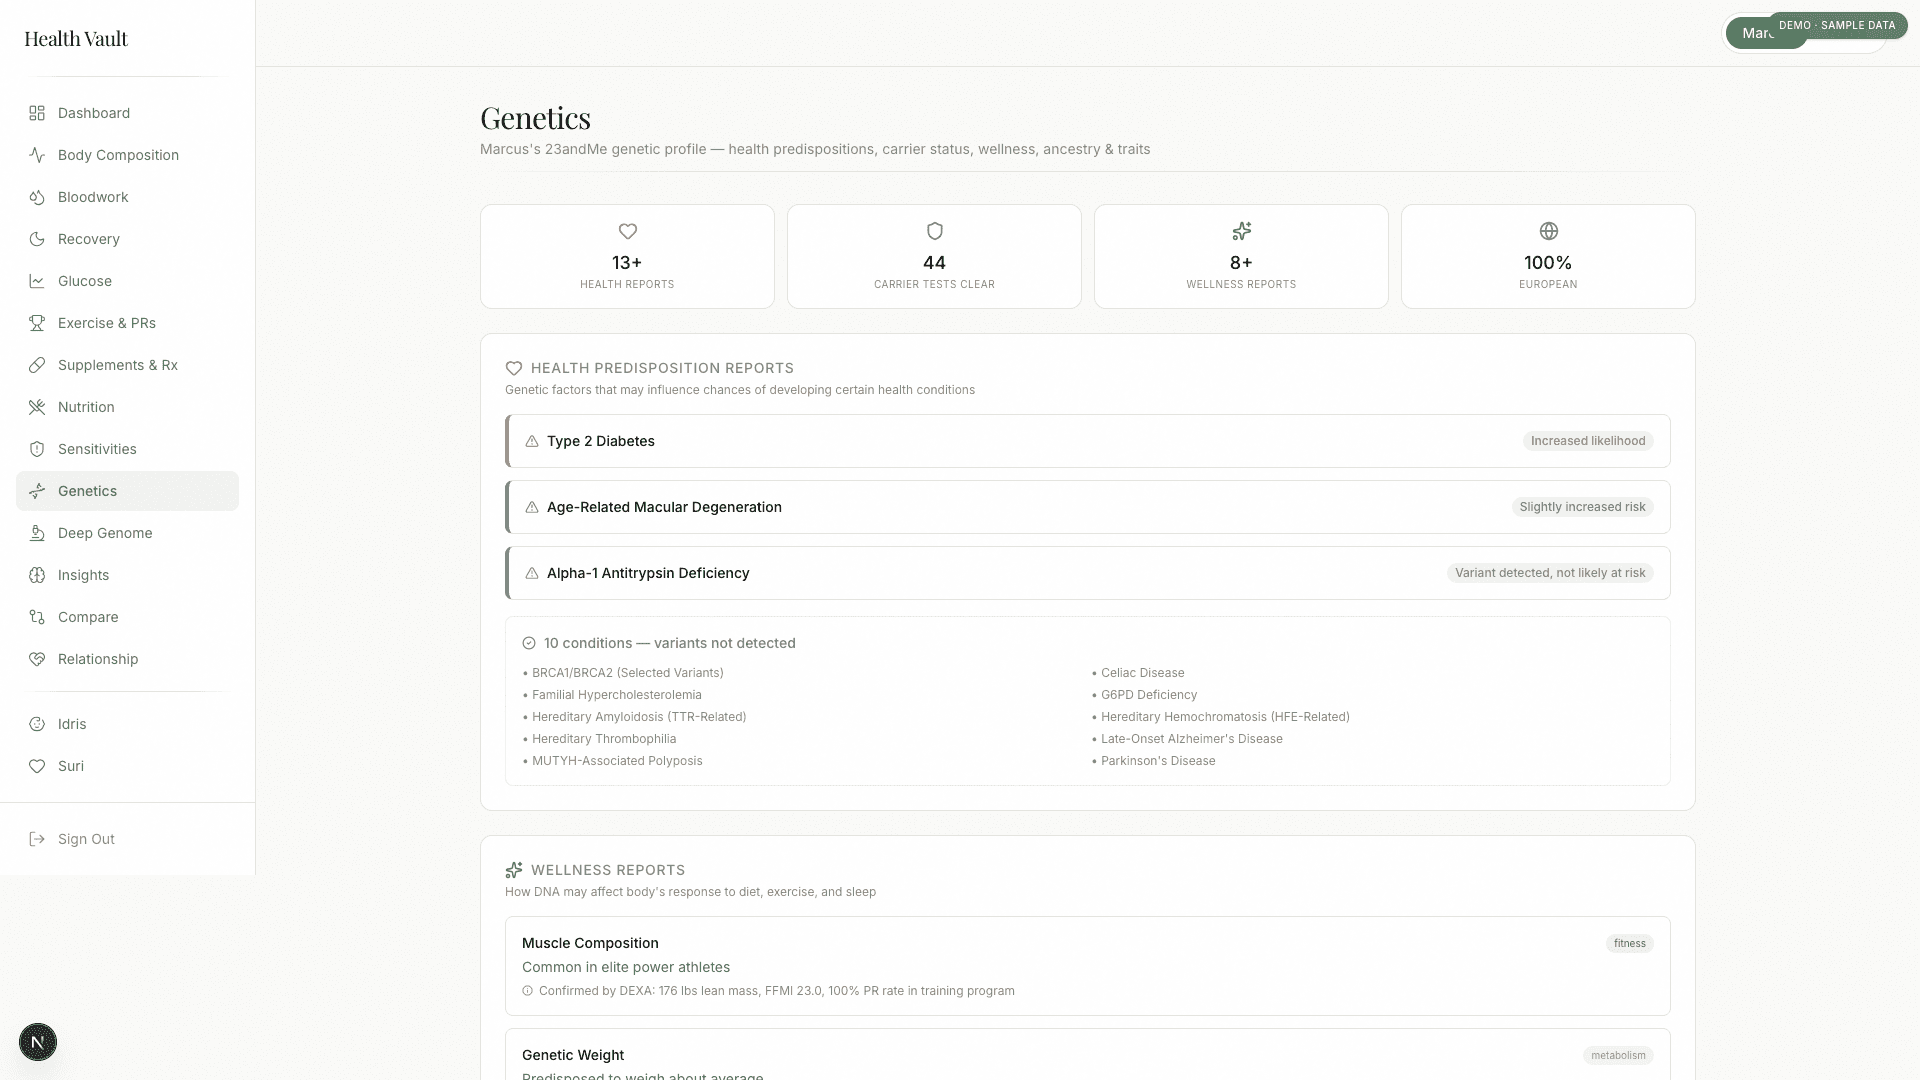1920x1080 pixels.
Task: Click the warning icon beside Type 2 Diabetes
Action: pos(532,441)
